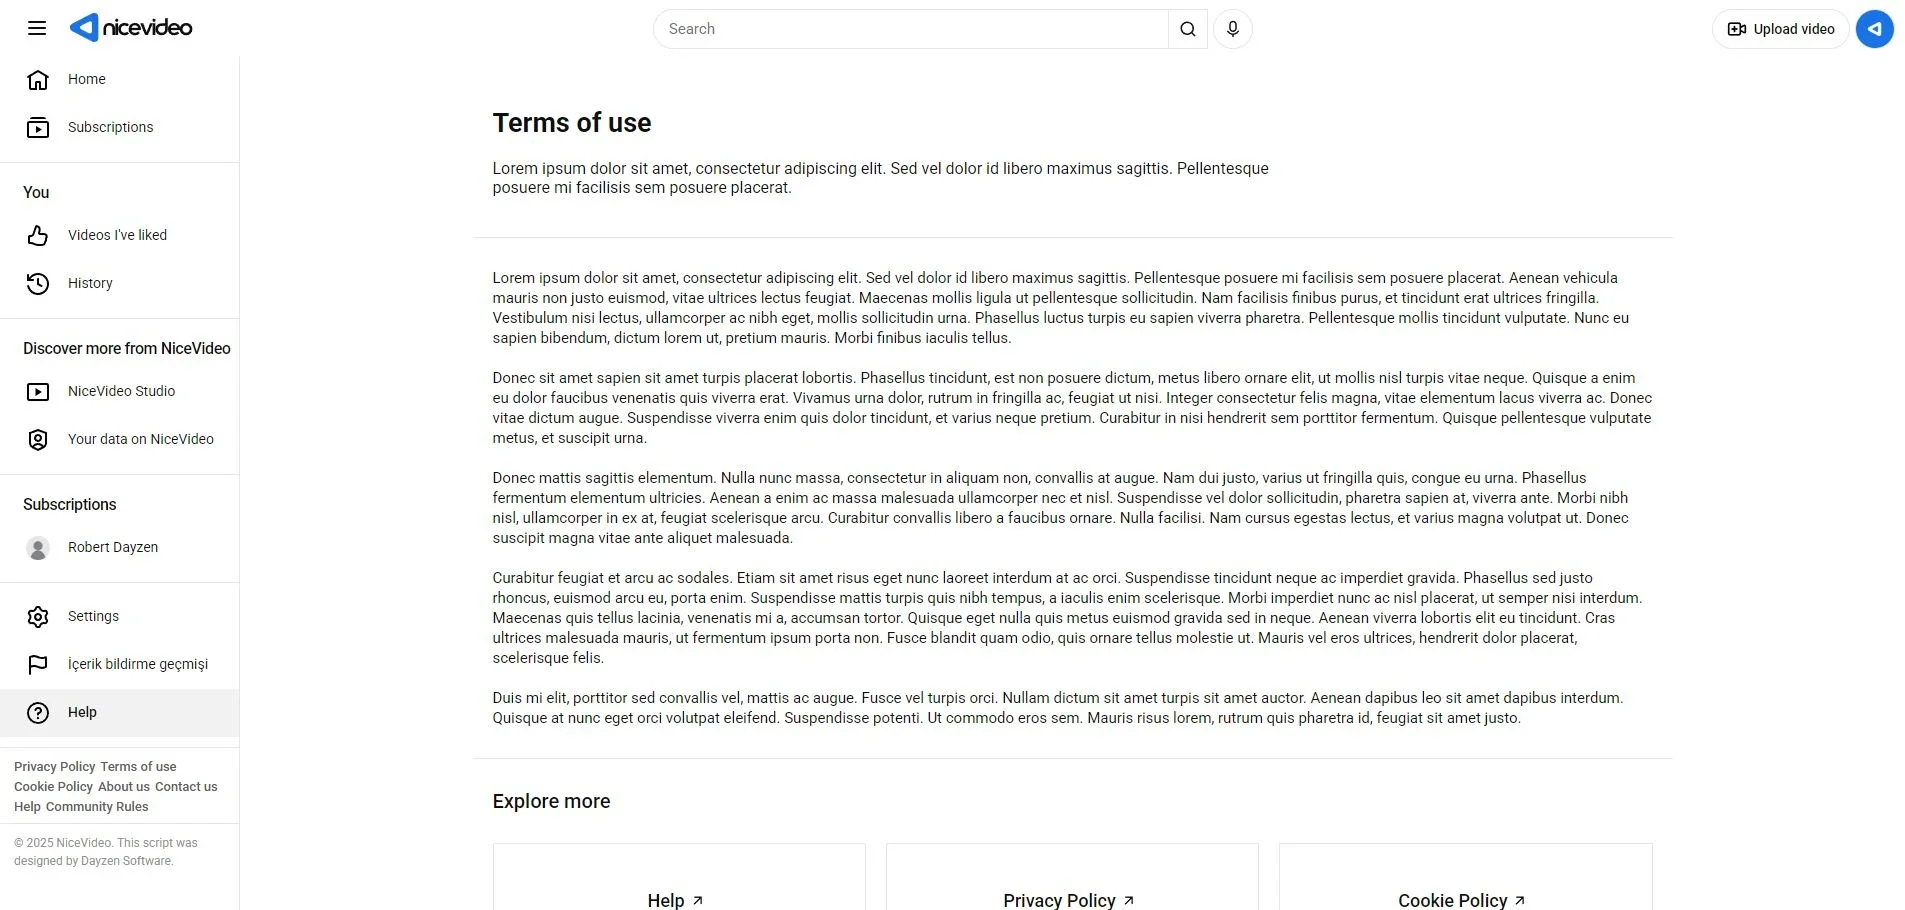Click Cookie Policy footer link in sidebar

click(x=53, y=787)
